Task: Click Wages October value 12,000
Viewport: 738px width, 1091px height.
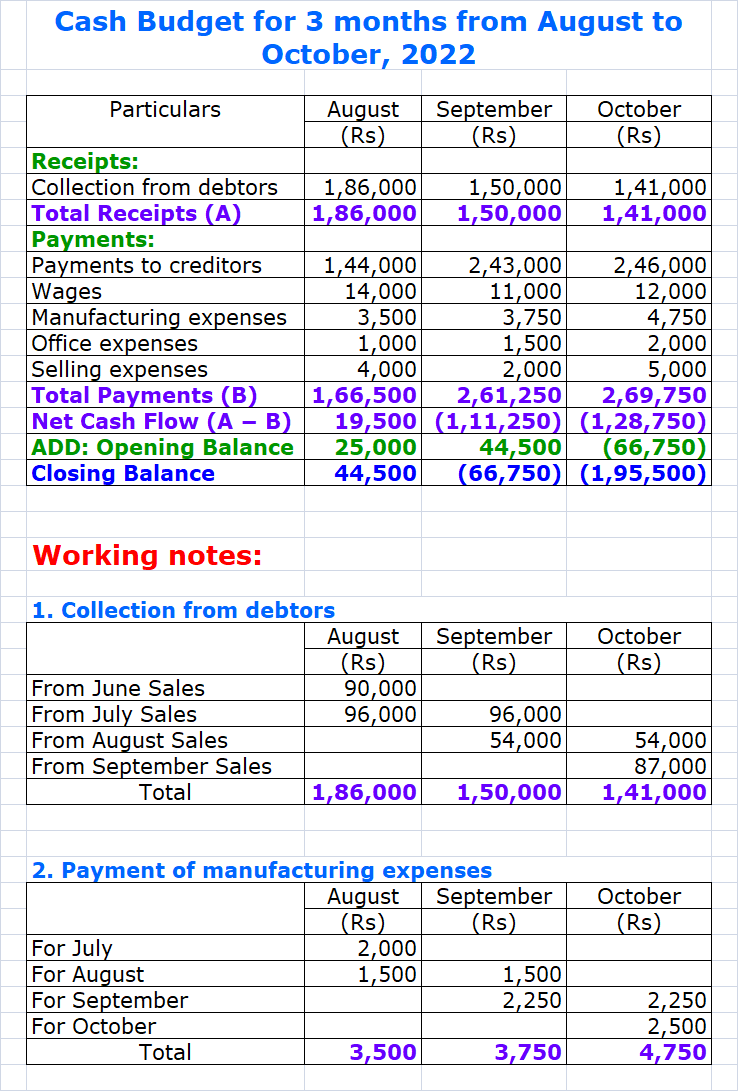Action: (x=671, y=292)
